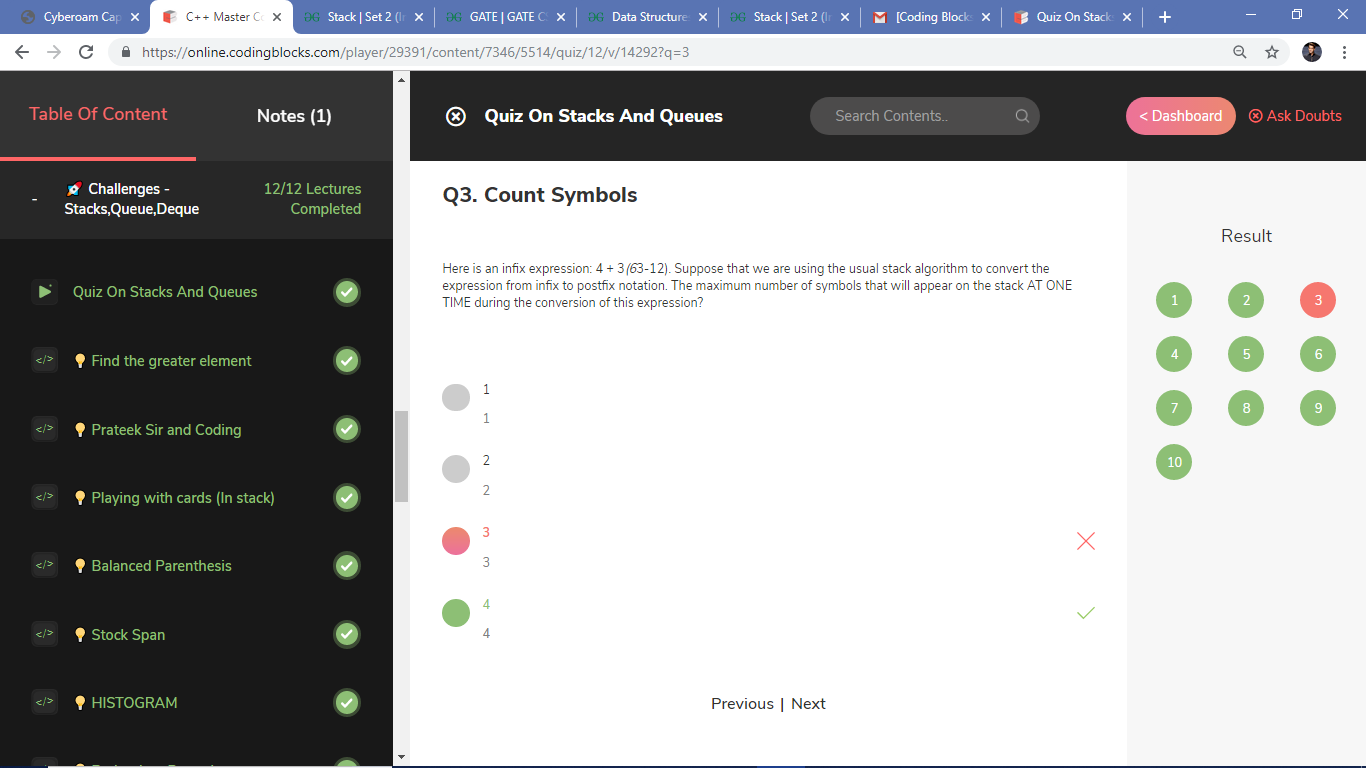The image size is (1366, 768).
Task: Switch to the Notes (1) tab
Action: coord(294,116)
